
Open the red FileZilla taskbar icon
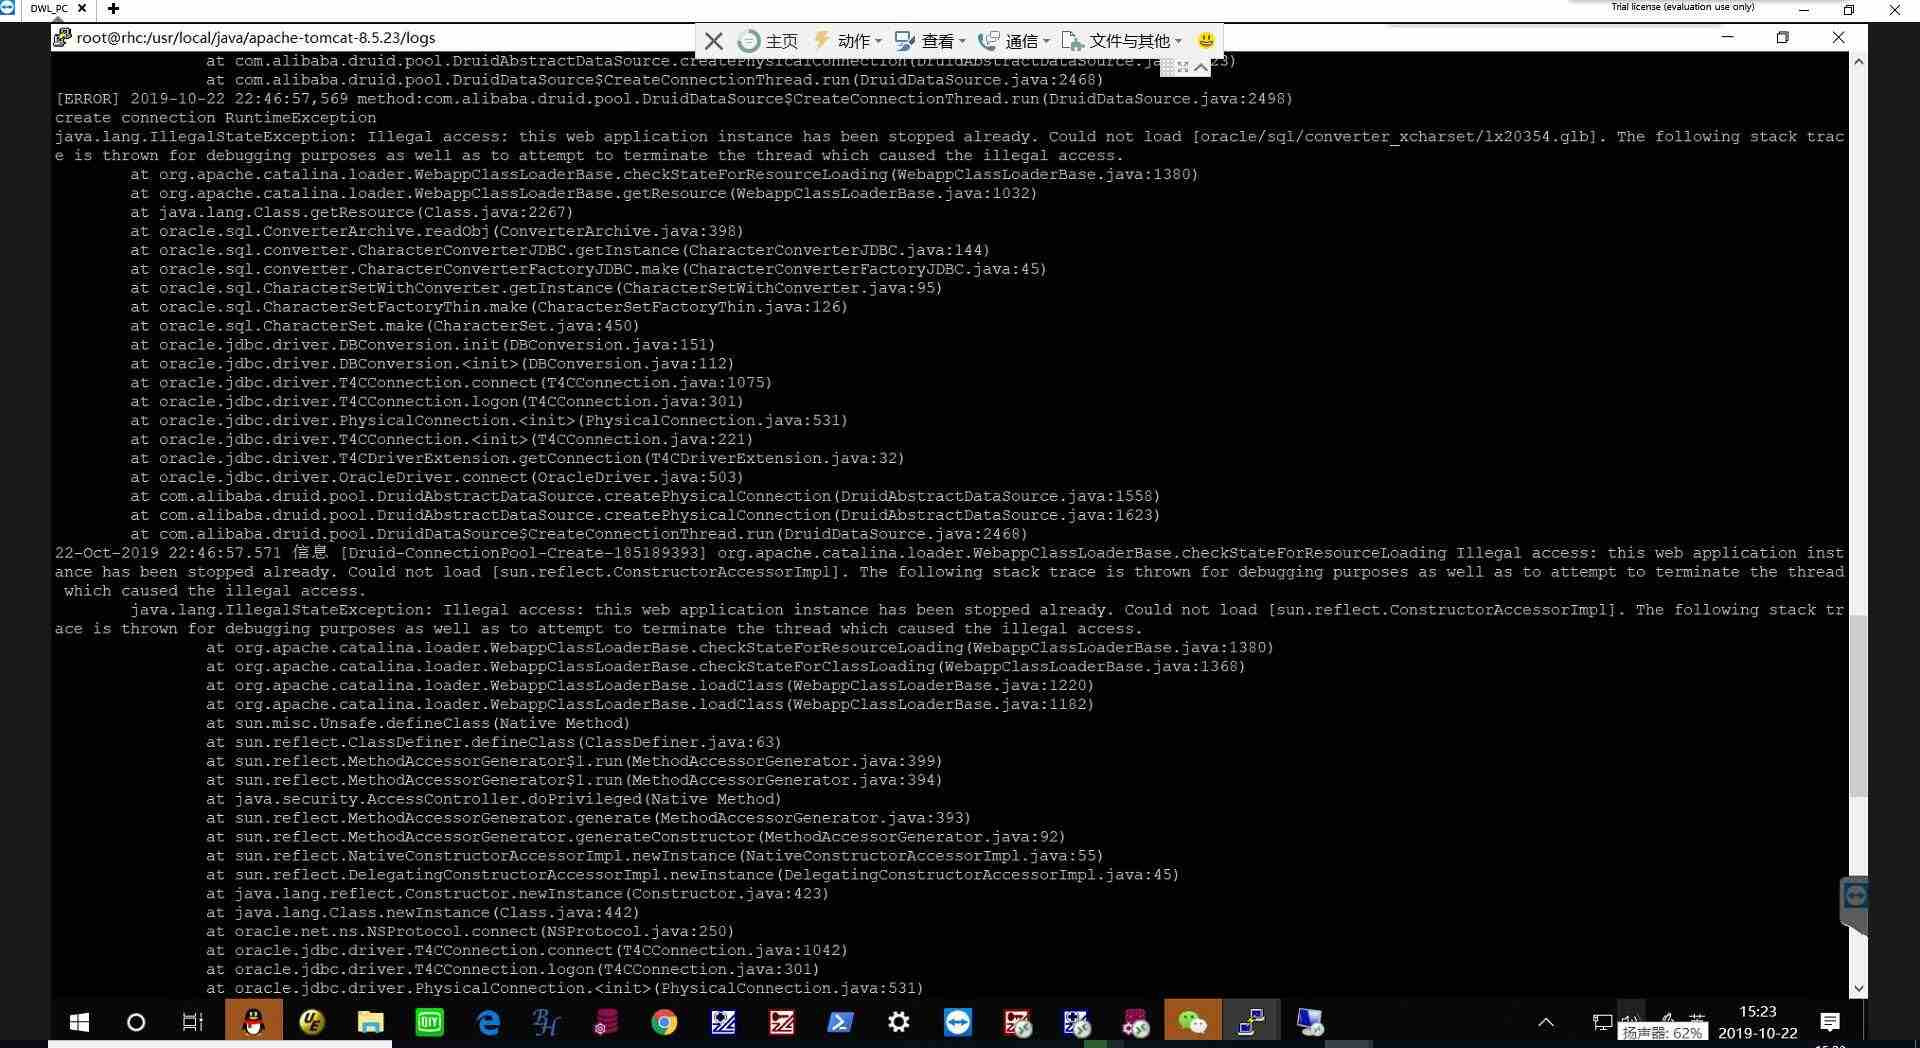[781, 1022]
